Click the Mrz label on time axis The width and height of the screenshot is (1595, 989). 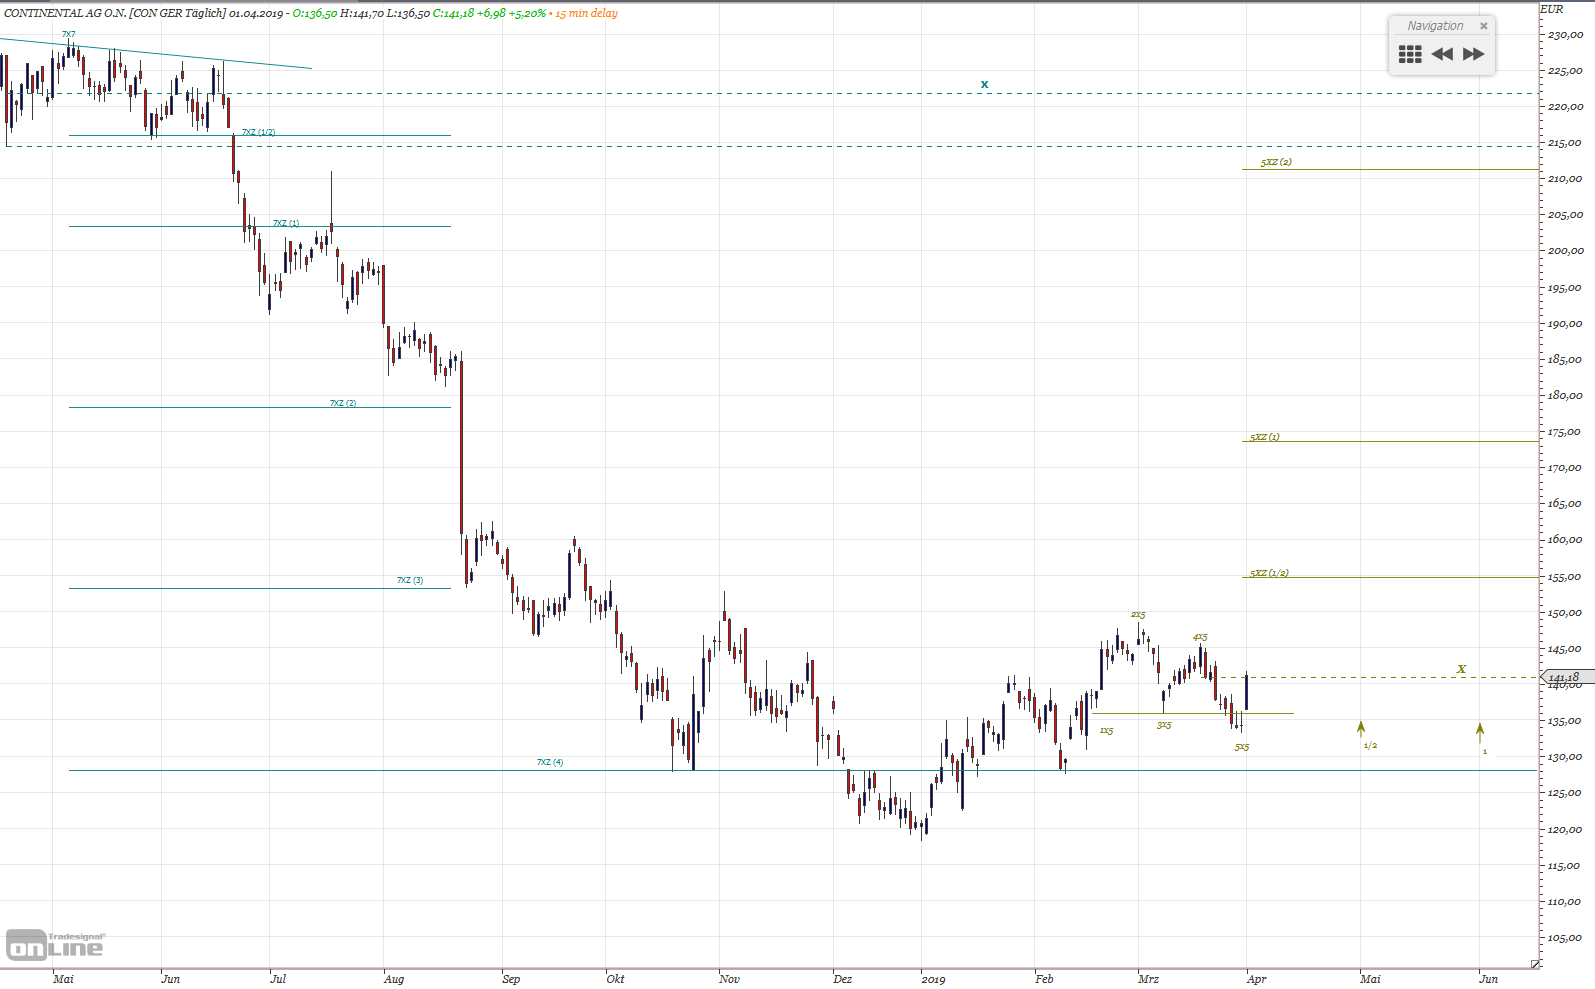click(x=1148, y=979)
